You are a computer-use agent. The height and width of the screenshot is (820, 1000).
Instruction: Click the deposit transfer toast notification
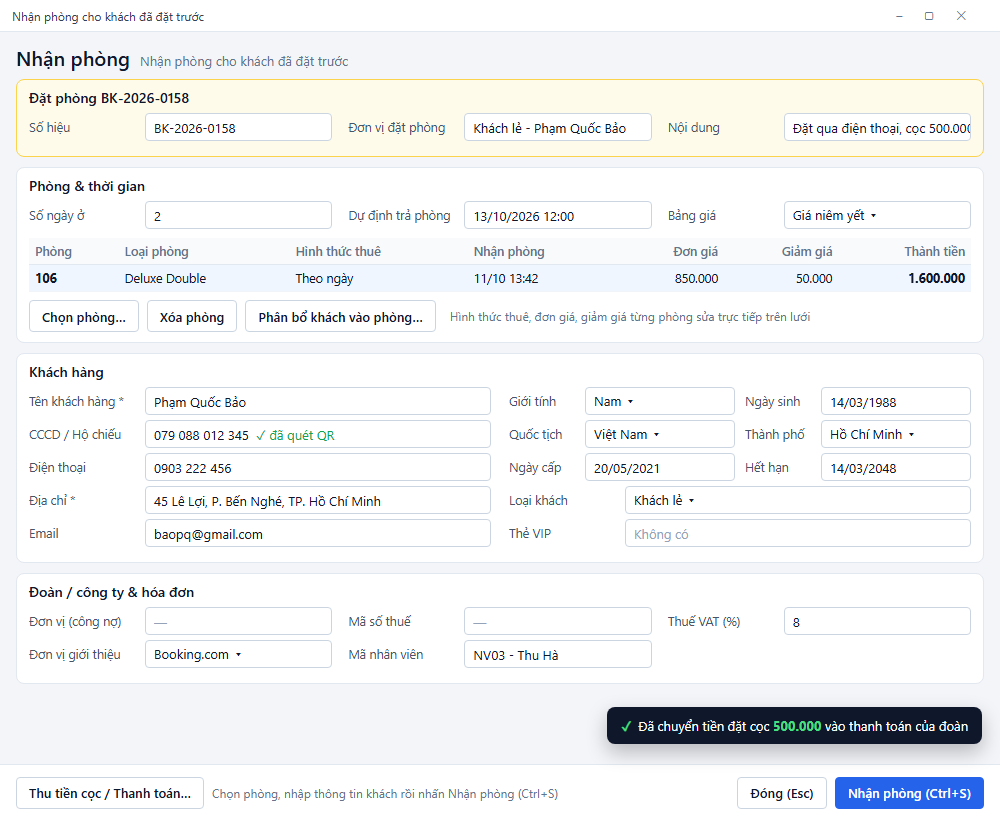tap(794, 726)
